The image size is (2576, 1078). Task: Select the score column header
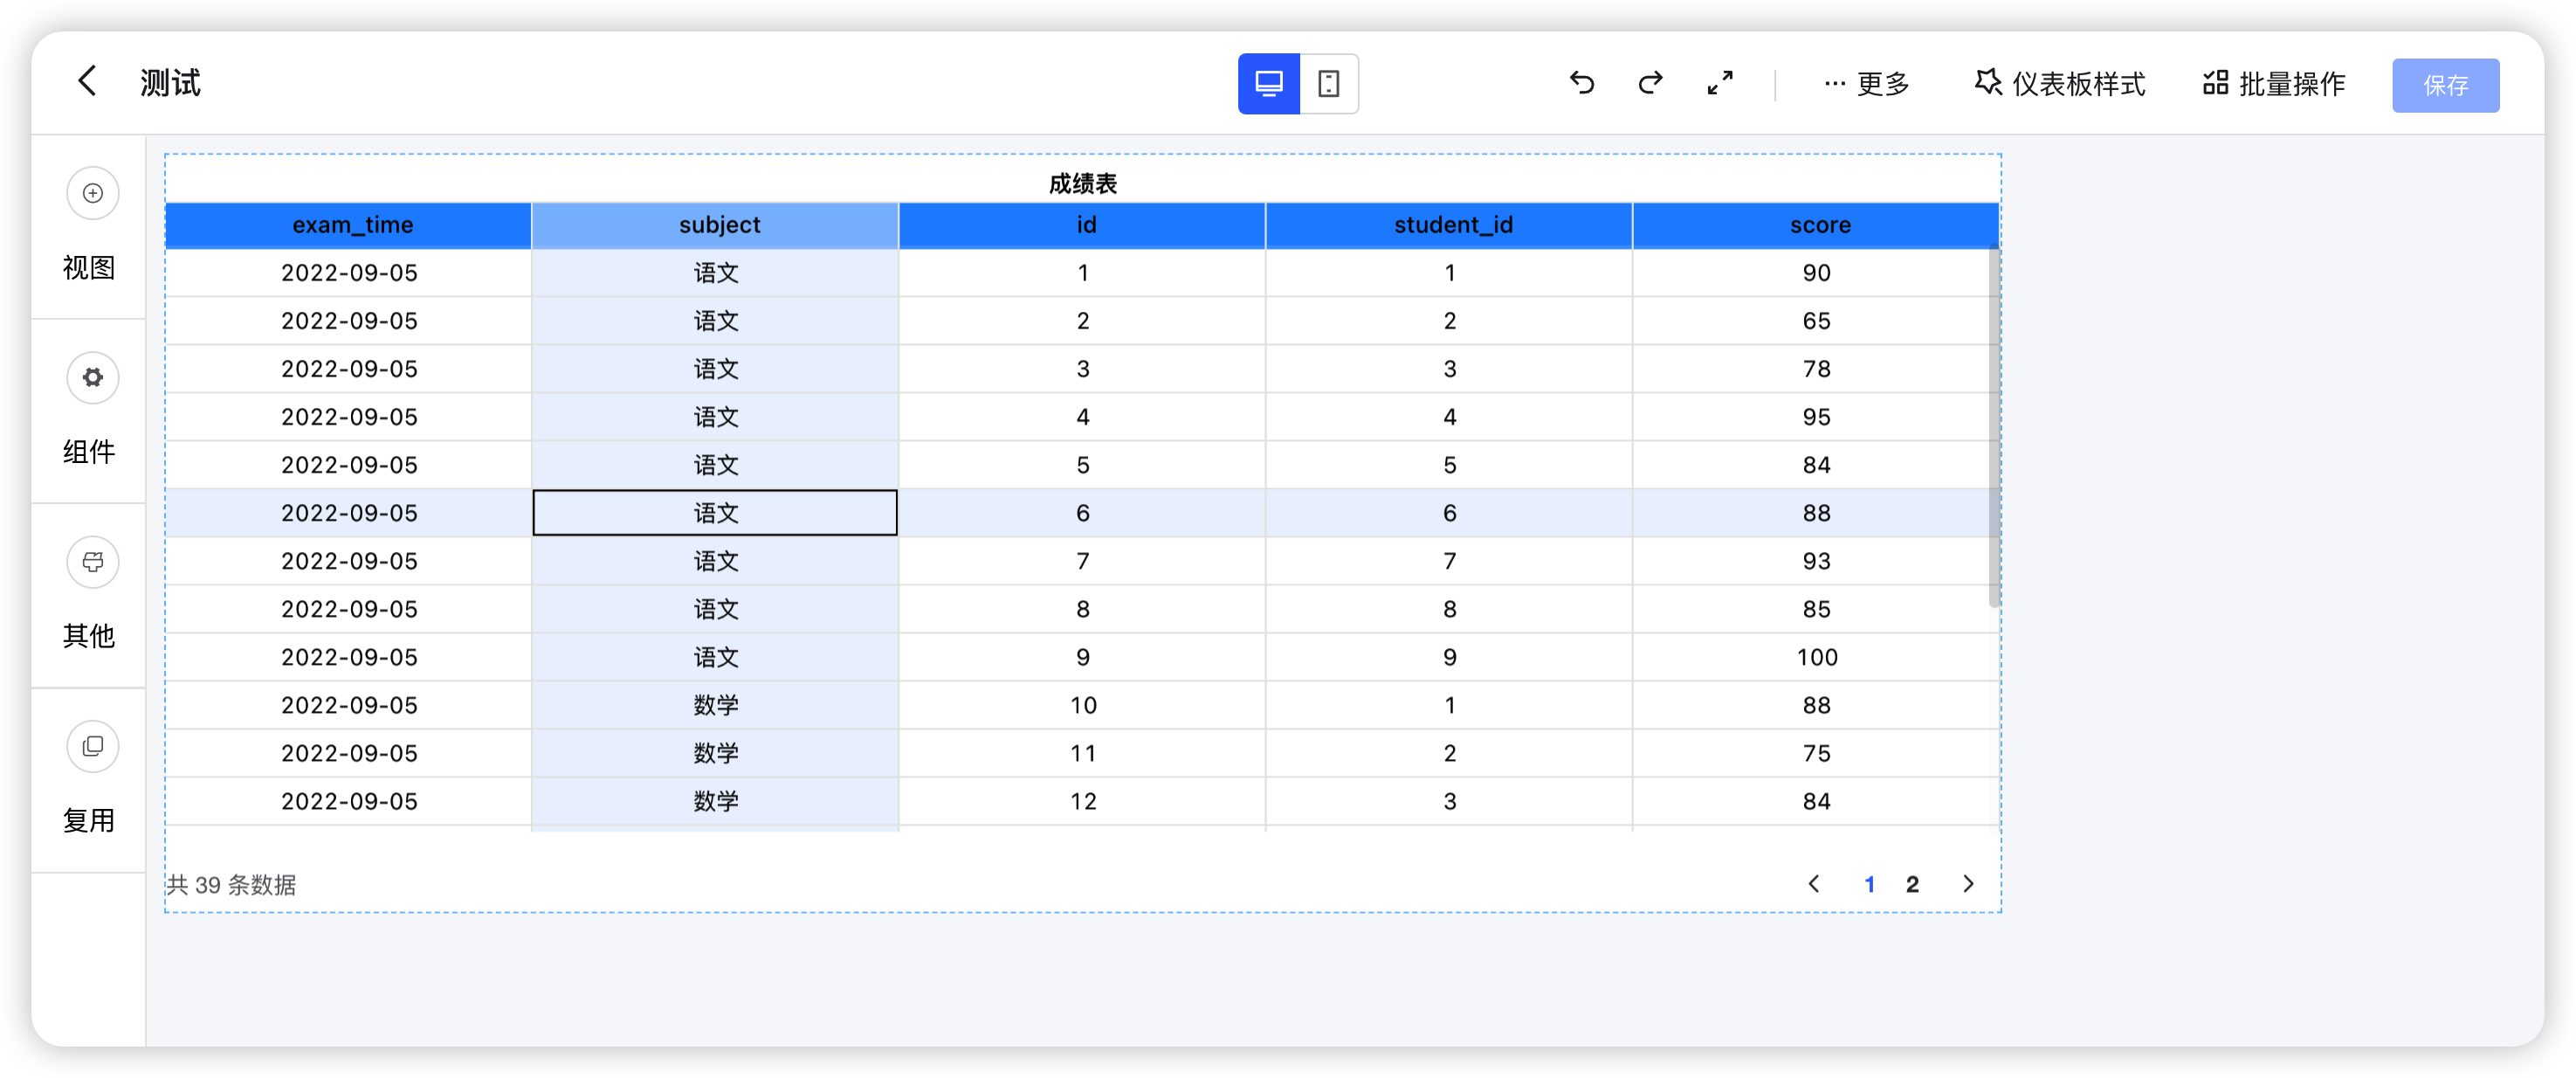click(x=1816, y=225)
